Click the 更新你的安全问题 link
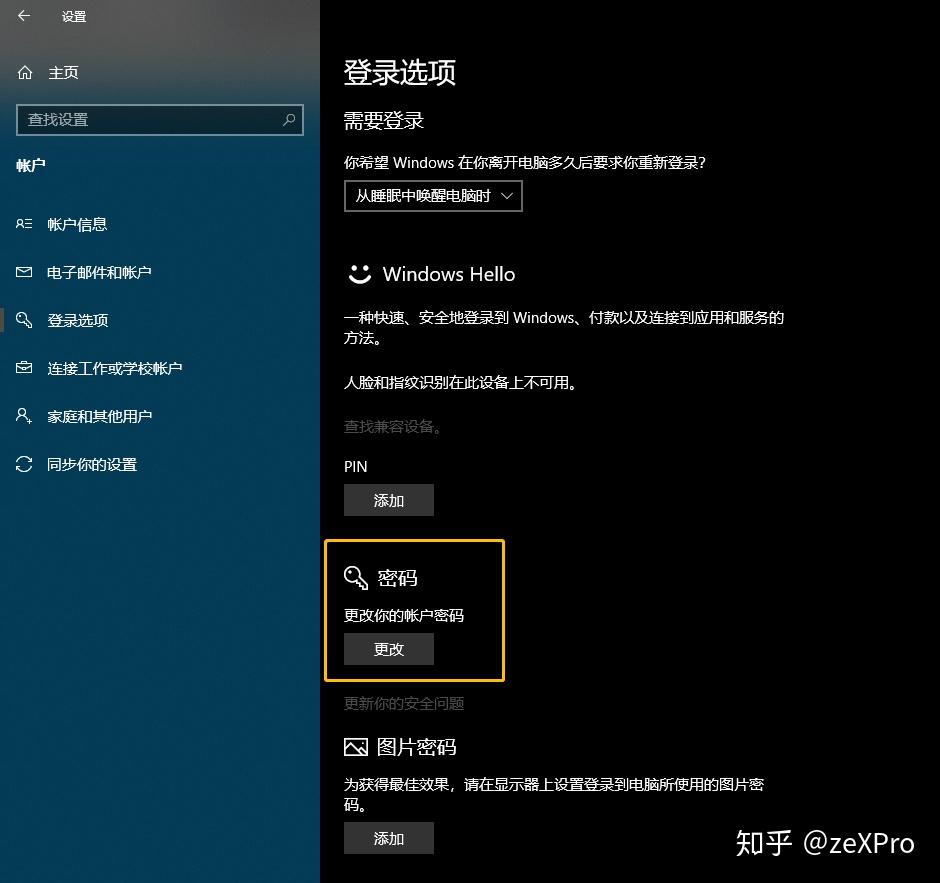The image size is (940, 883). tap(404, 703)
